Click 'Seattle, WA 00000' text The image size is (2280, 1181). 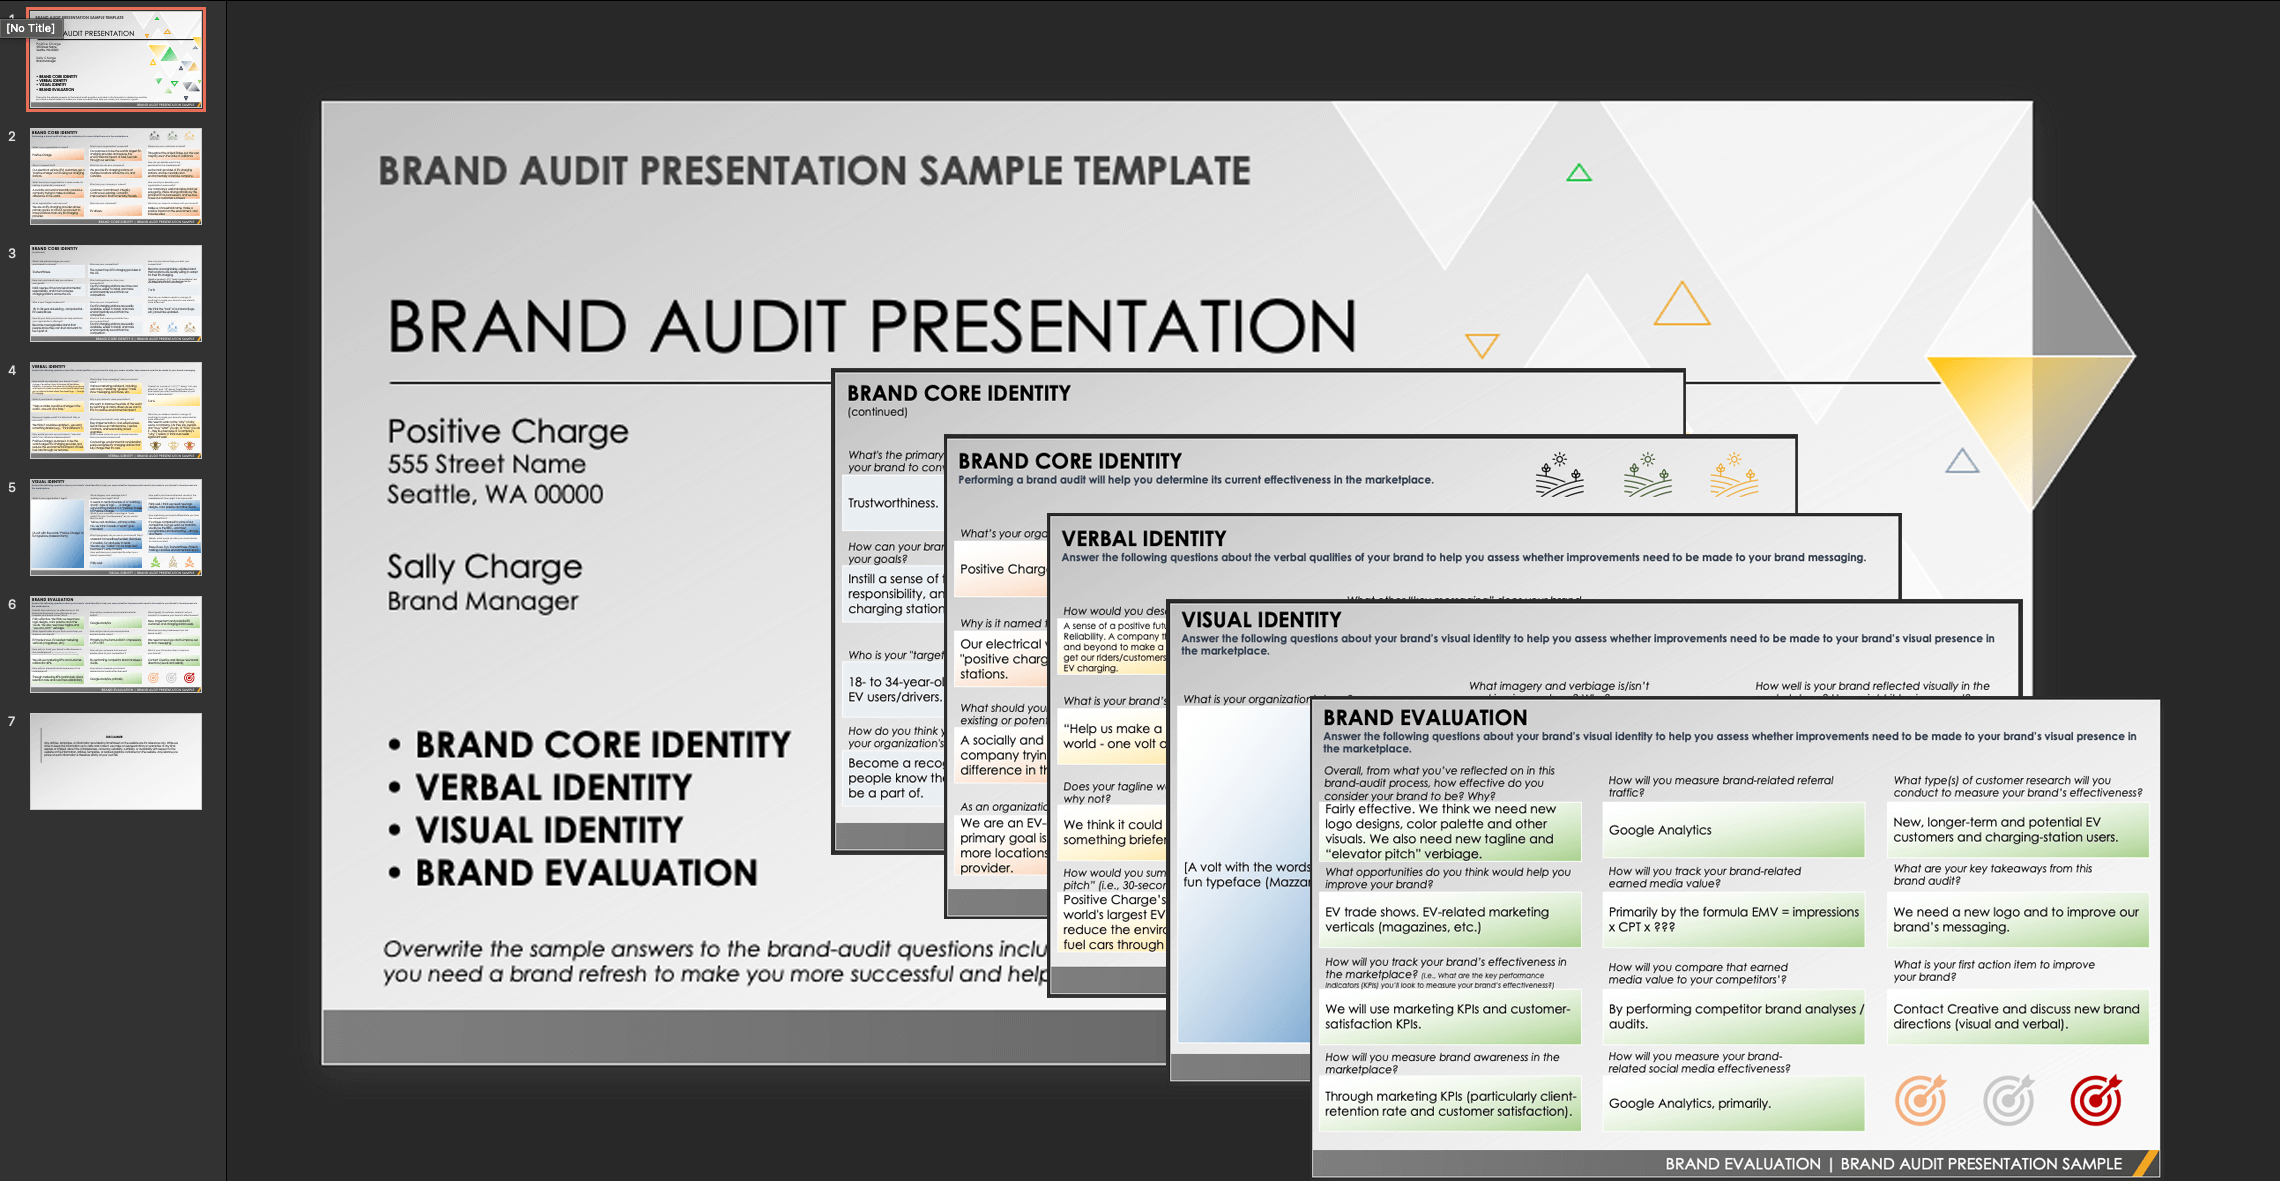(x=495, y=494)
